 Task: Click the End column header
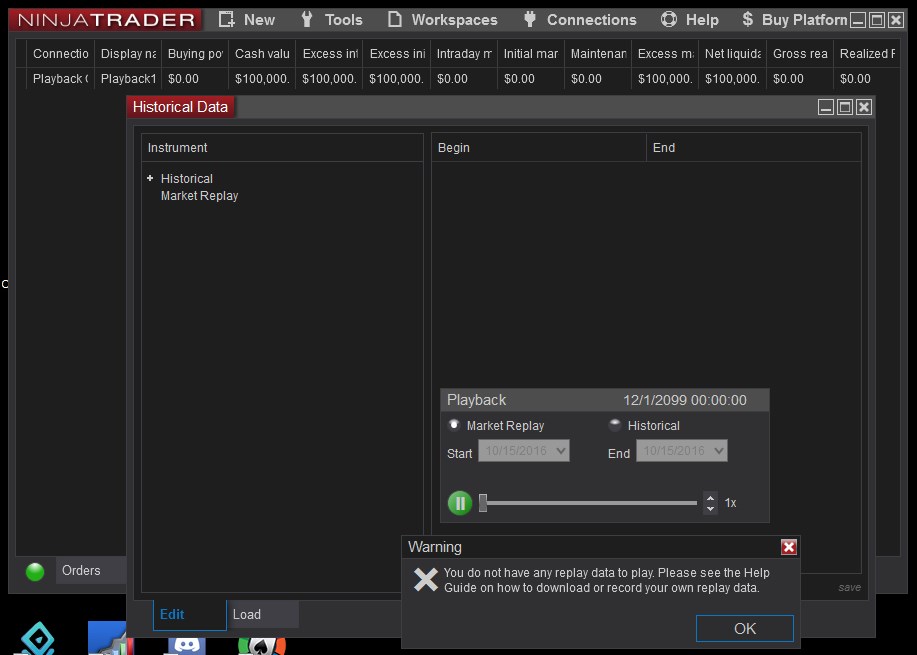click(x=753, y=147)
